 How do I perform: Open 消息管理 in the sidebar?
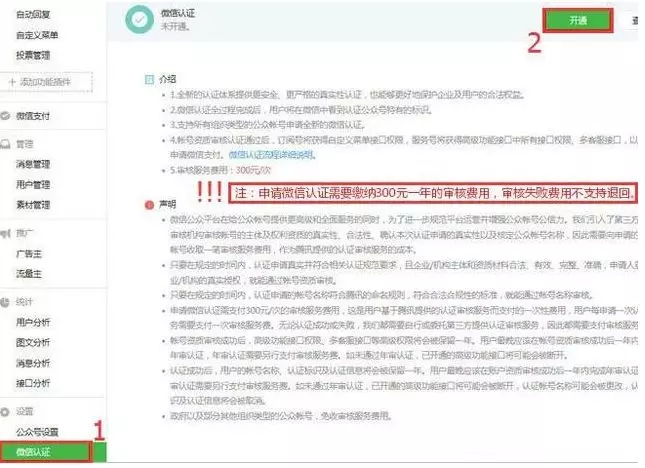33,164
